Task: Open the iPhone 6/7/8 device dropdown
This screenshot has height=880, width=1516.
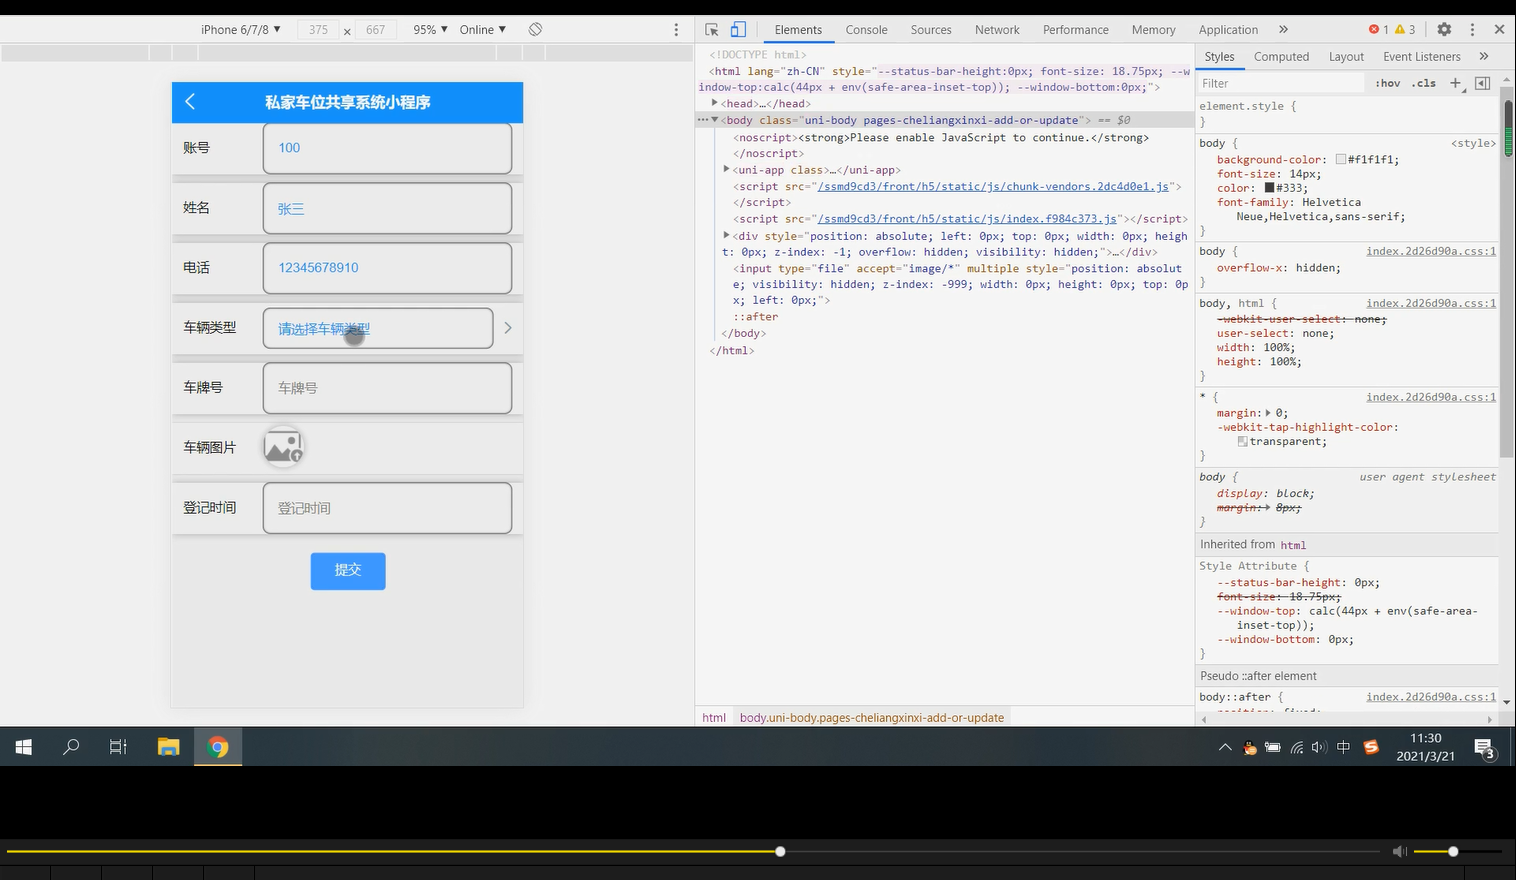Action: tap(241, 30)
